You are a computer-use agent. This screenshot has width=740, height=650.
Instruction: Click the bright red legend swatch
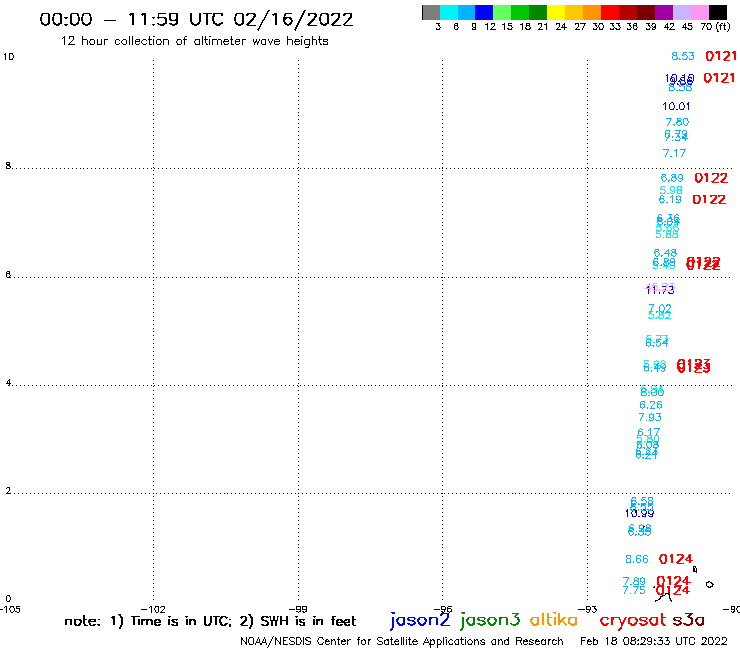point(610,12)
